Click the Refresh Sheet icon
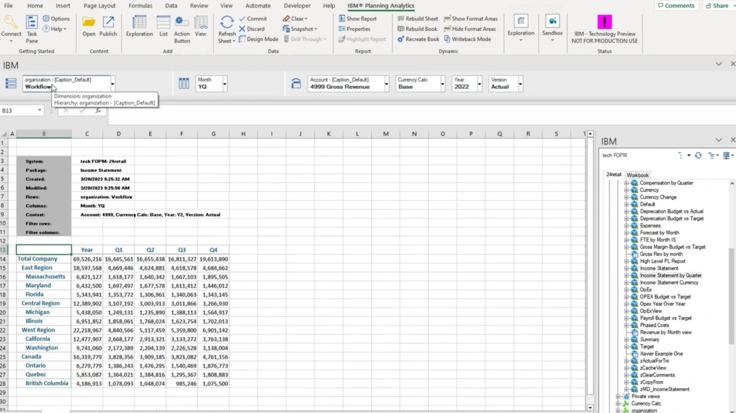 [227, 28]
